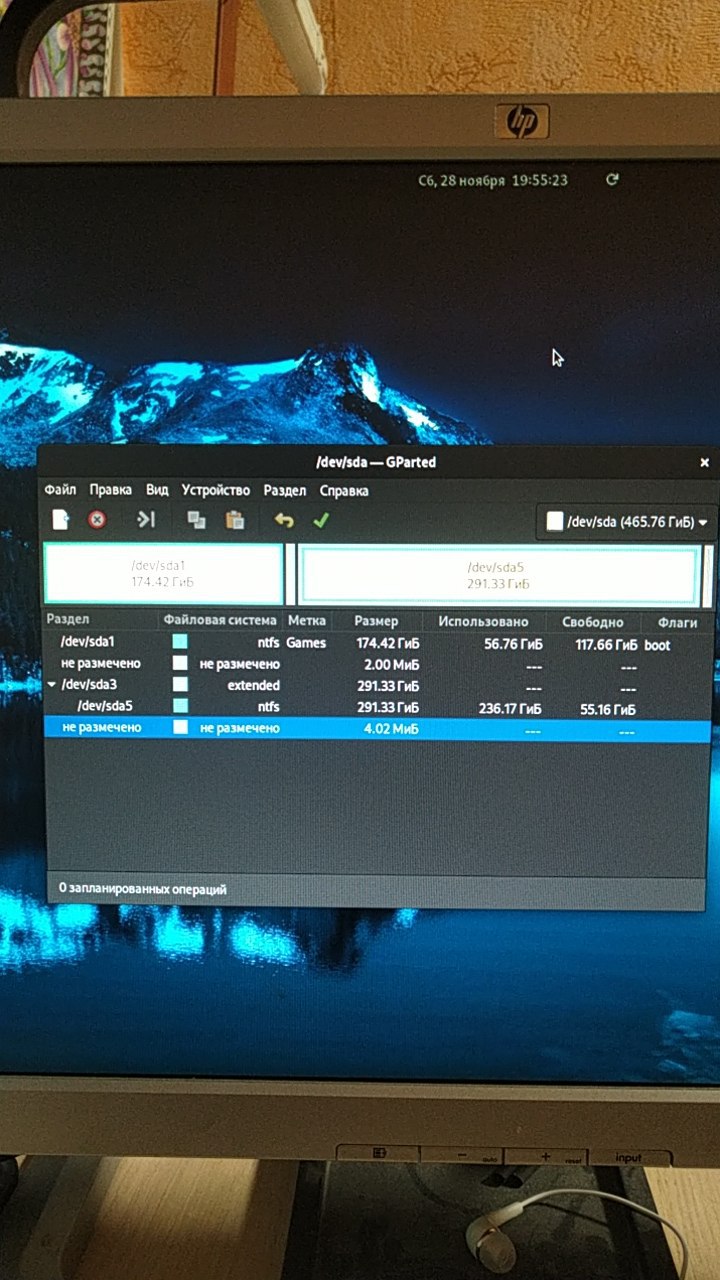Open the Файл menu

coord(60,490)
